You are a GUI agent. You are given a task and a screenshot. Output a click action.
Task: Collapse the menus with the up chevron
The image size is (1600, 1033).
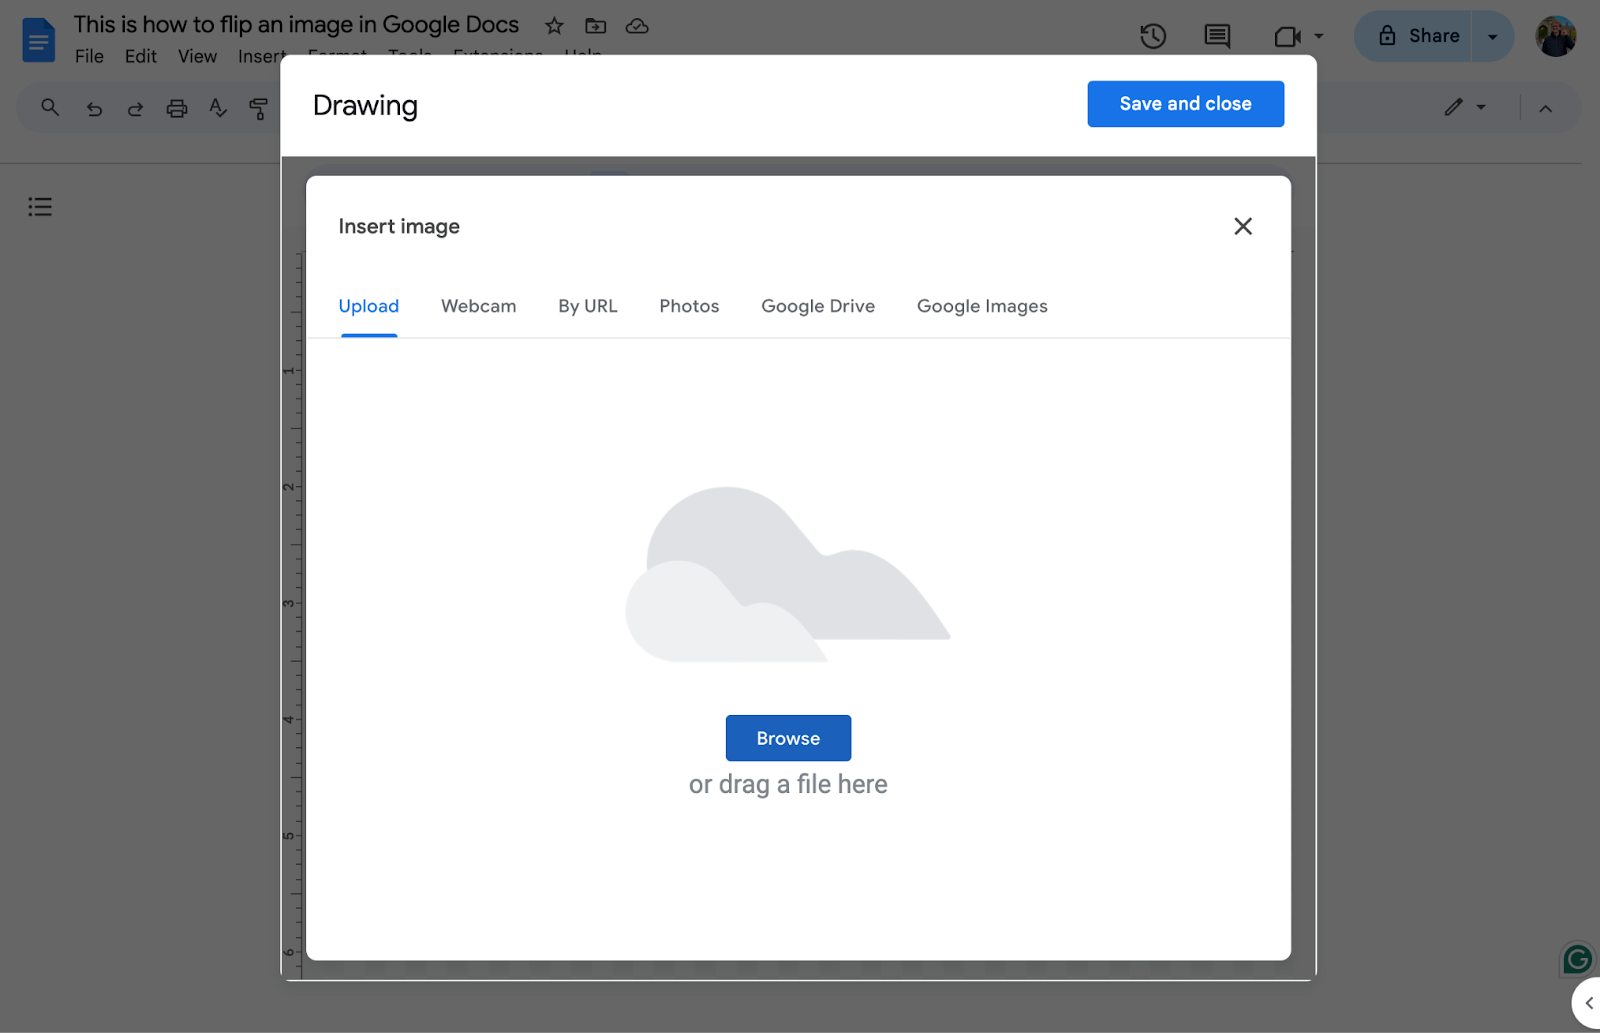click(x=1546, y=108)
